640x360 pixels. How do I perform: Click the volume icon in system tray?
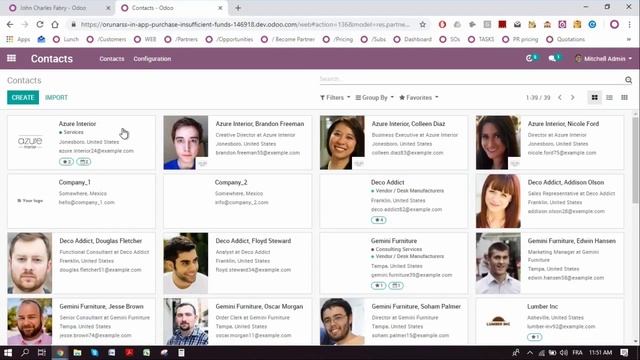coord(564,353)
